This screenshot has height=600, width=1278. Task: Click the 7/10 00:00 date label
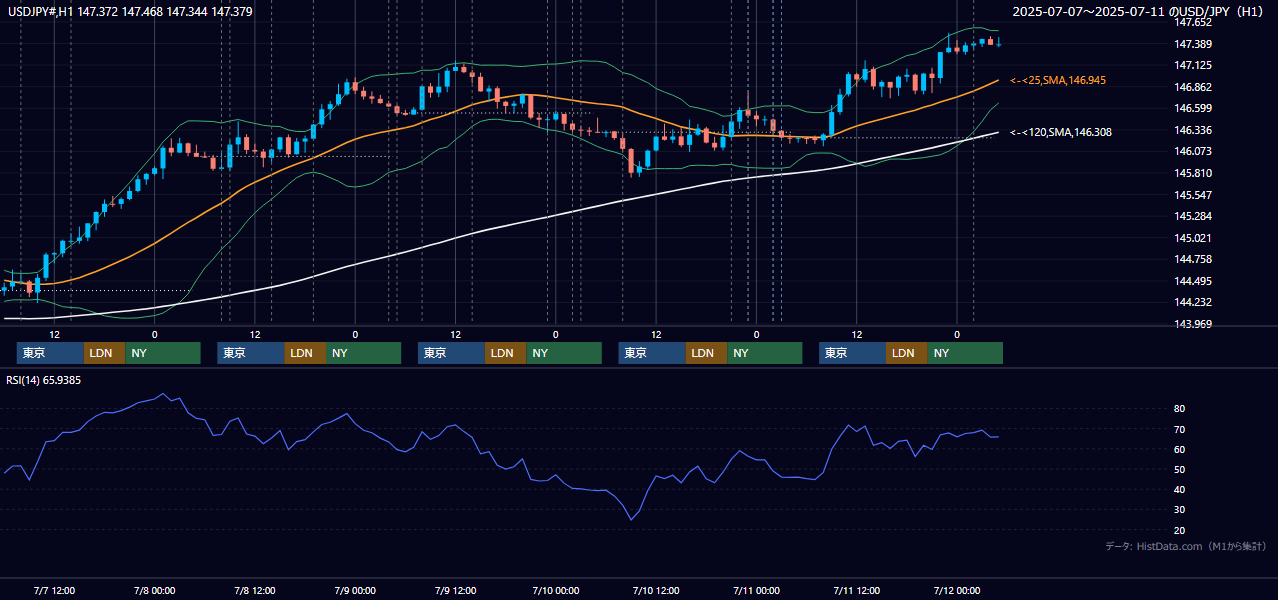pos(555,590)
